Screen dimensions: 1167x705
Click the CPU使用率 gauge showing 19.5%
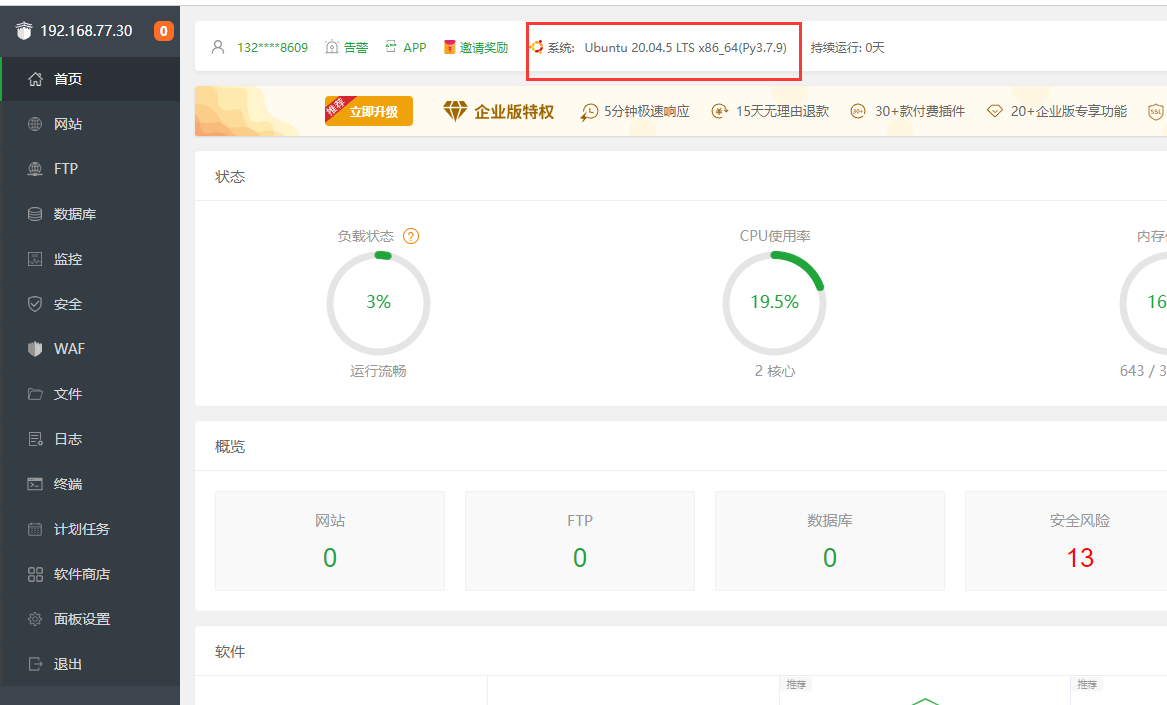774,303
